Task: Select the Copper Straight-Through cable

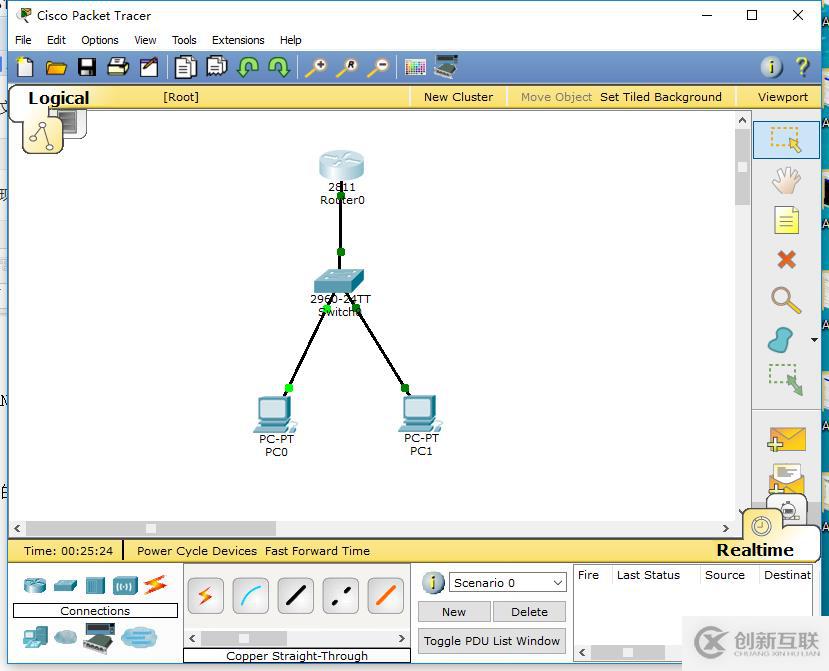Action: 295,596
